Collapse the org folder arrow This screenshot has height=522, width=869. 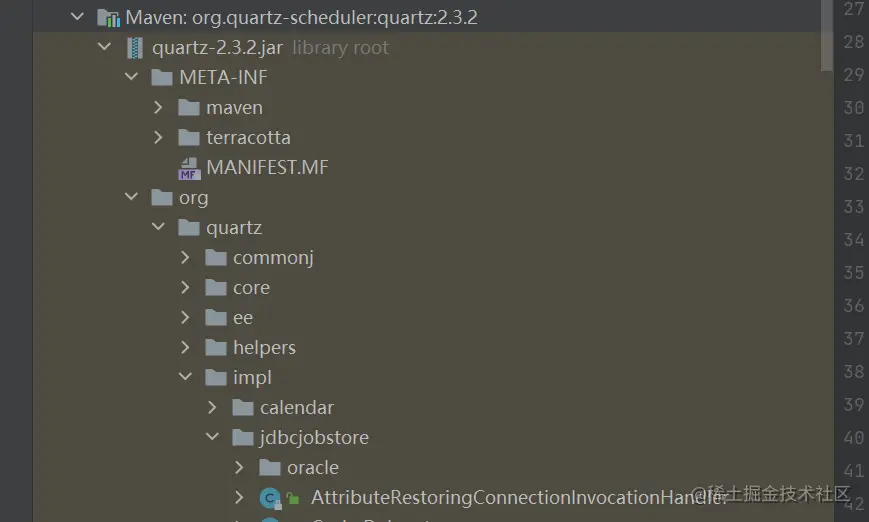point(132,198)
